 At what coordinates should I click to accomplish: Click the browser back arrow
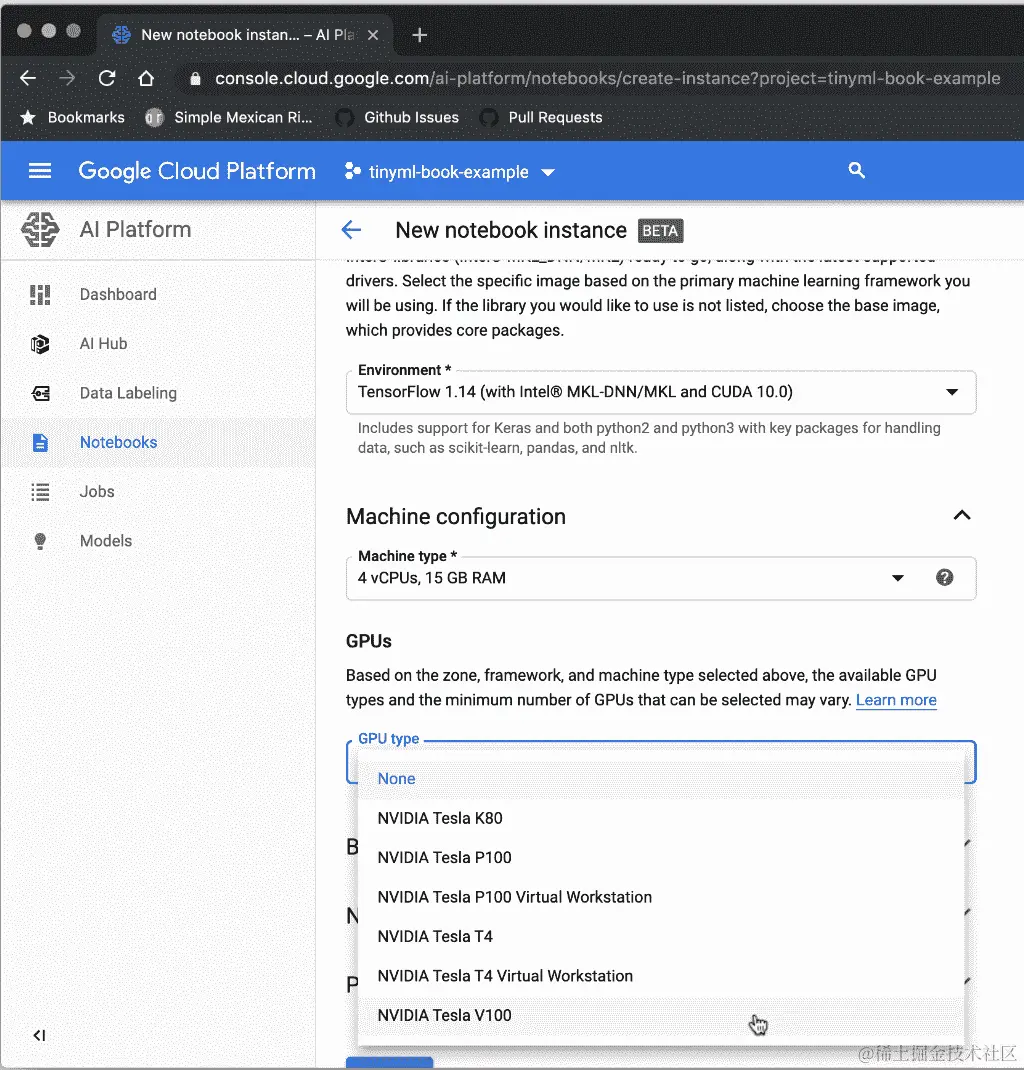(x=28, y=78)
